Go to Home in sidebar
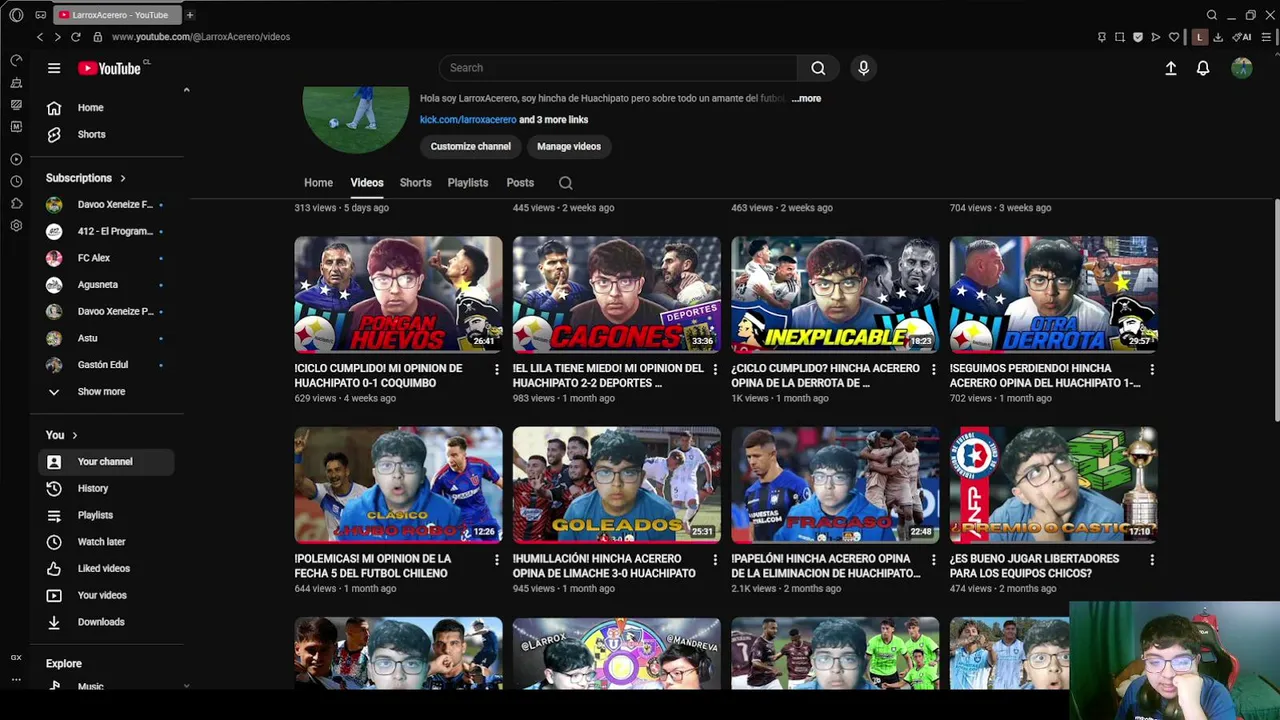 (x=106, y=108)
